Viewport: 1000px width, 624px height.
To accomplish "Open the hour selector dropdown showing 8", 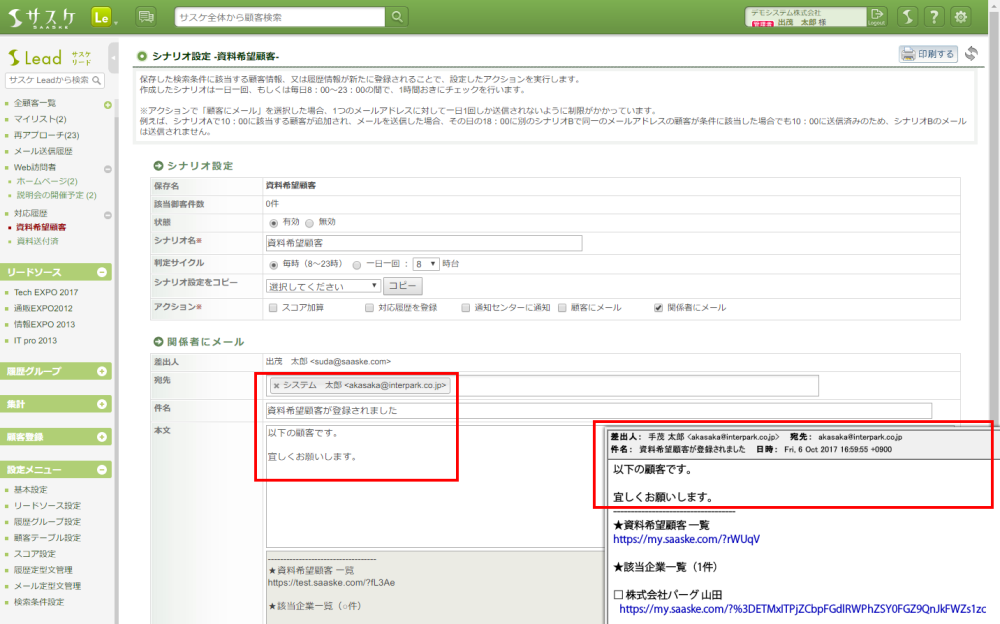I will (426, 264).
